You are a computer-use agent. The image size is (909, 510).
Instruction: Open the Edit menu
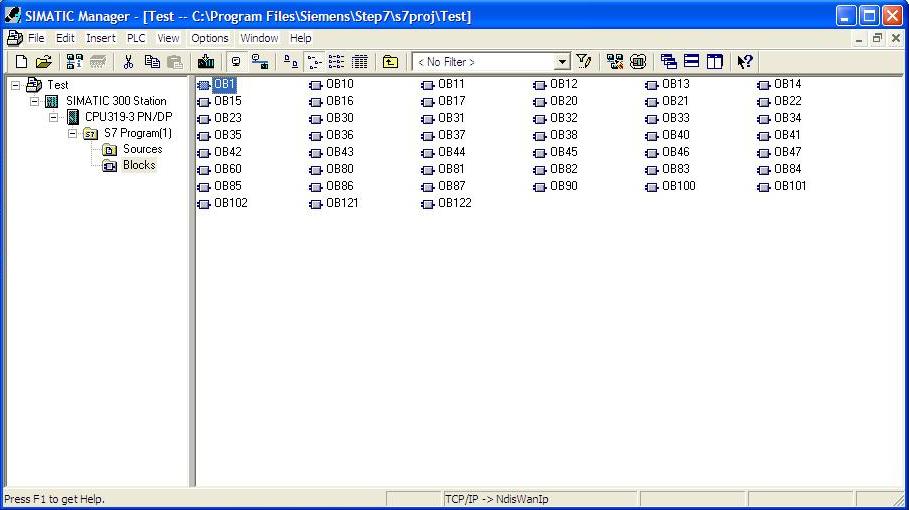(65, 38)
